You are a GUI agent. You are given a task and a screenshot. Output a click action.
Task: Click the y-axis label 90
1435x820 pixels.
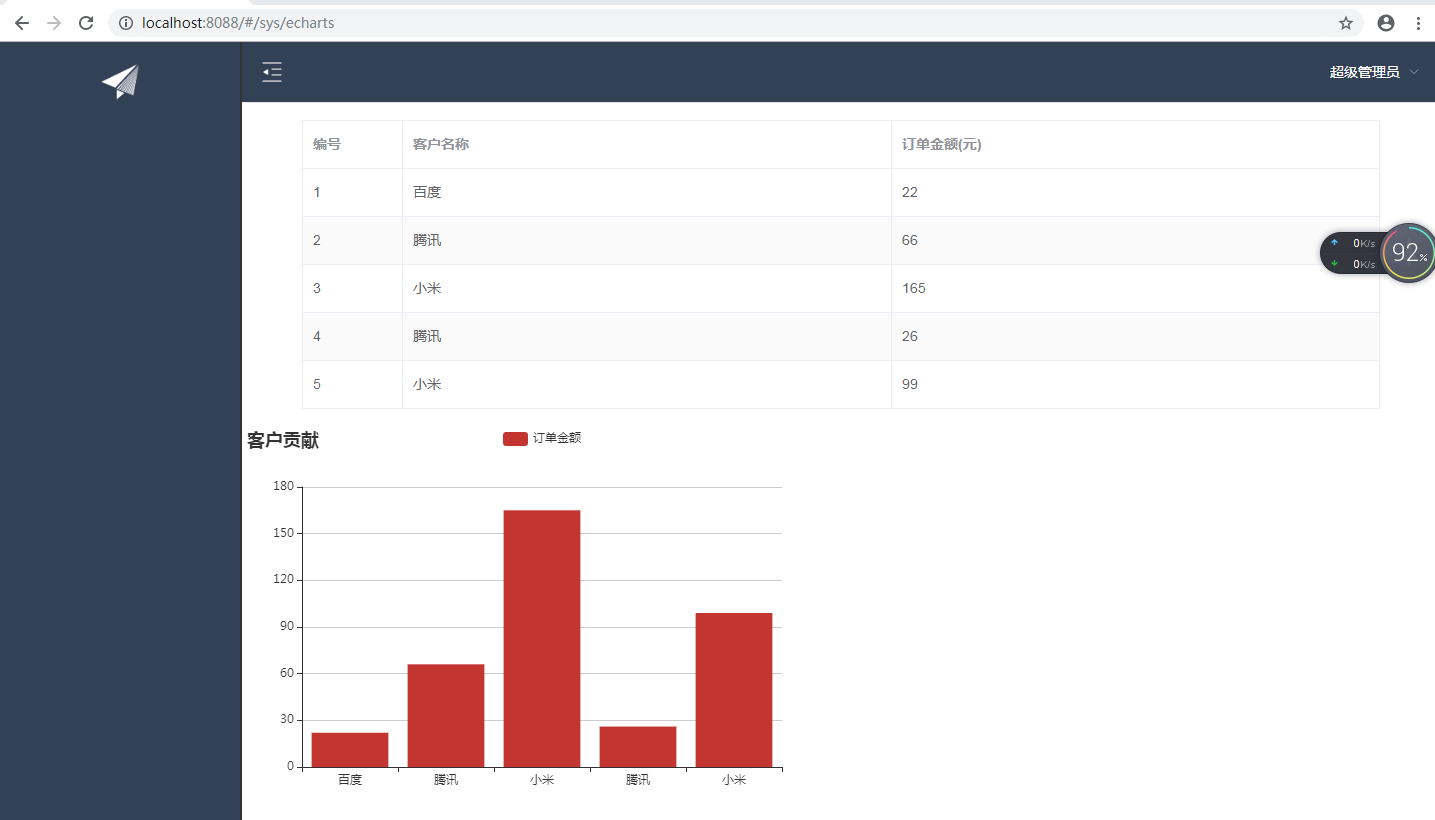287,627
